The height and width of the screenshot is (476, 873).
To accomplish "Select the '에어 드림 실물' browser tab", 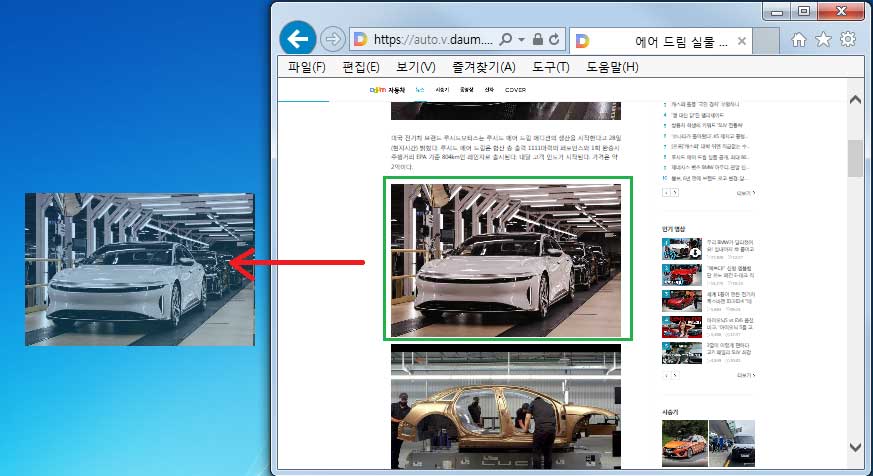I will point(660,41).
